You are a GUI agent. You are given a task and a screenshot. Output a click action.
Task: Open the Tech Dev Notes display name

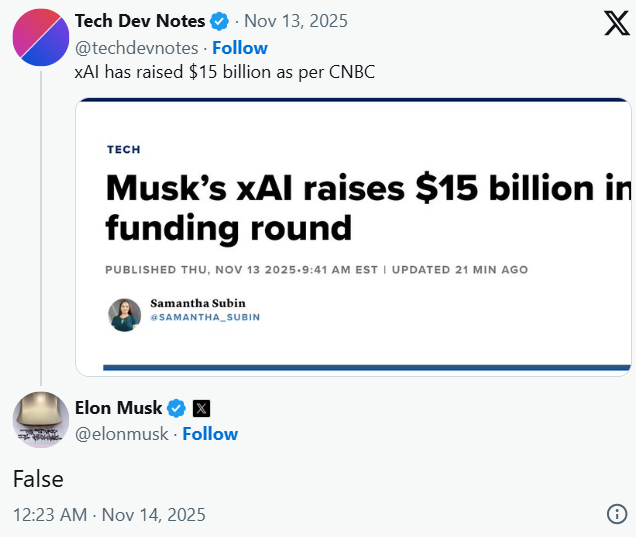click(x=140, y=21)
